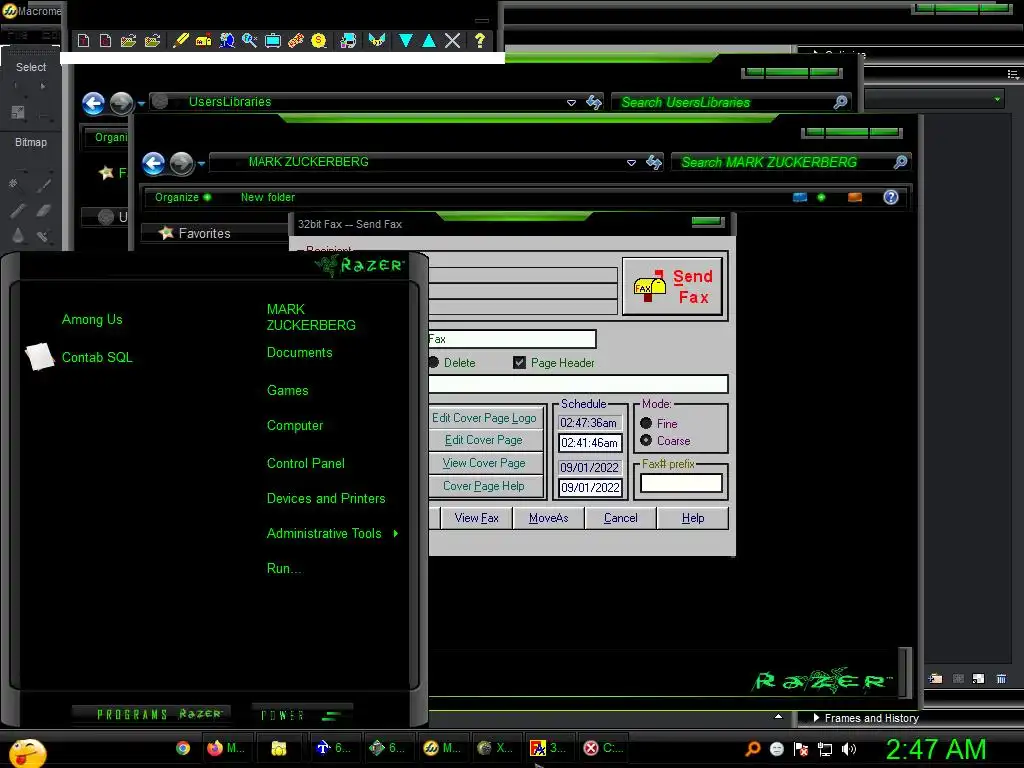
Task: Click Edit Cover Page Logo button
Action: tap(485, 418)
